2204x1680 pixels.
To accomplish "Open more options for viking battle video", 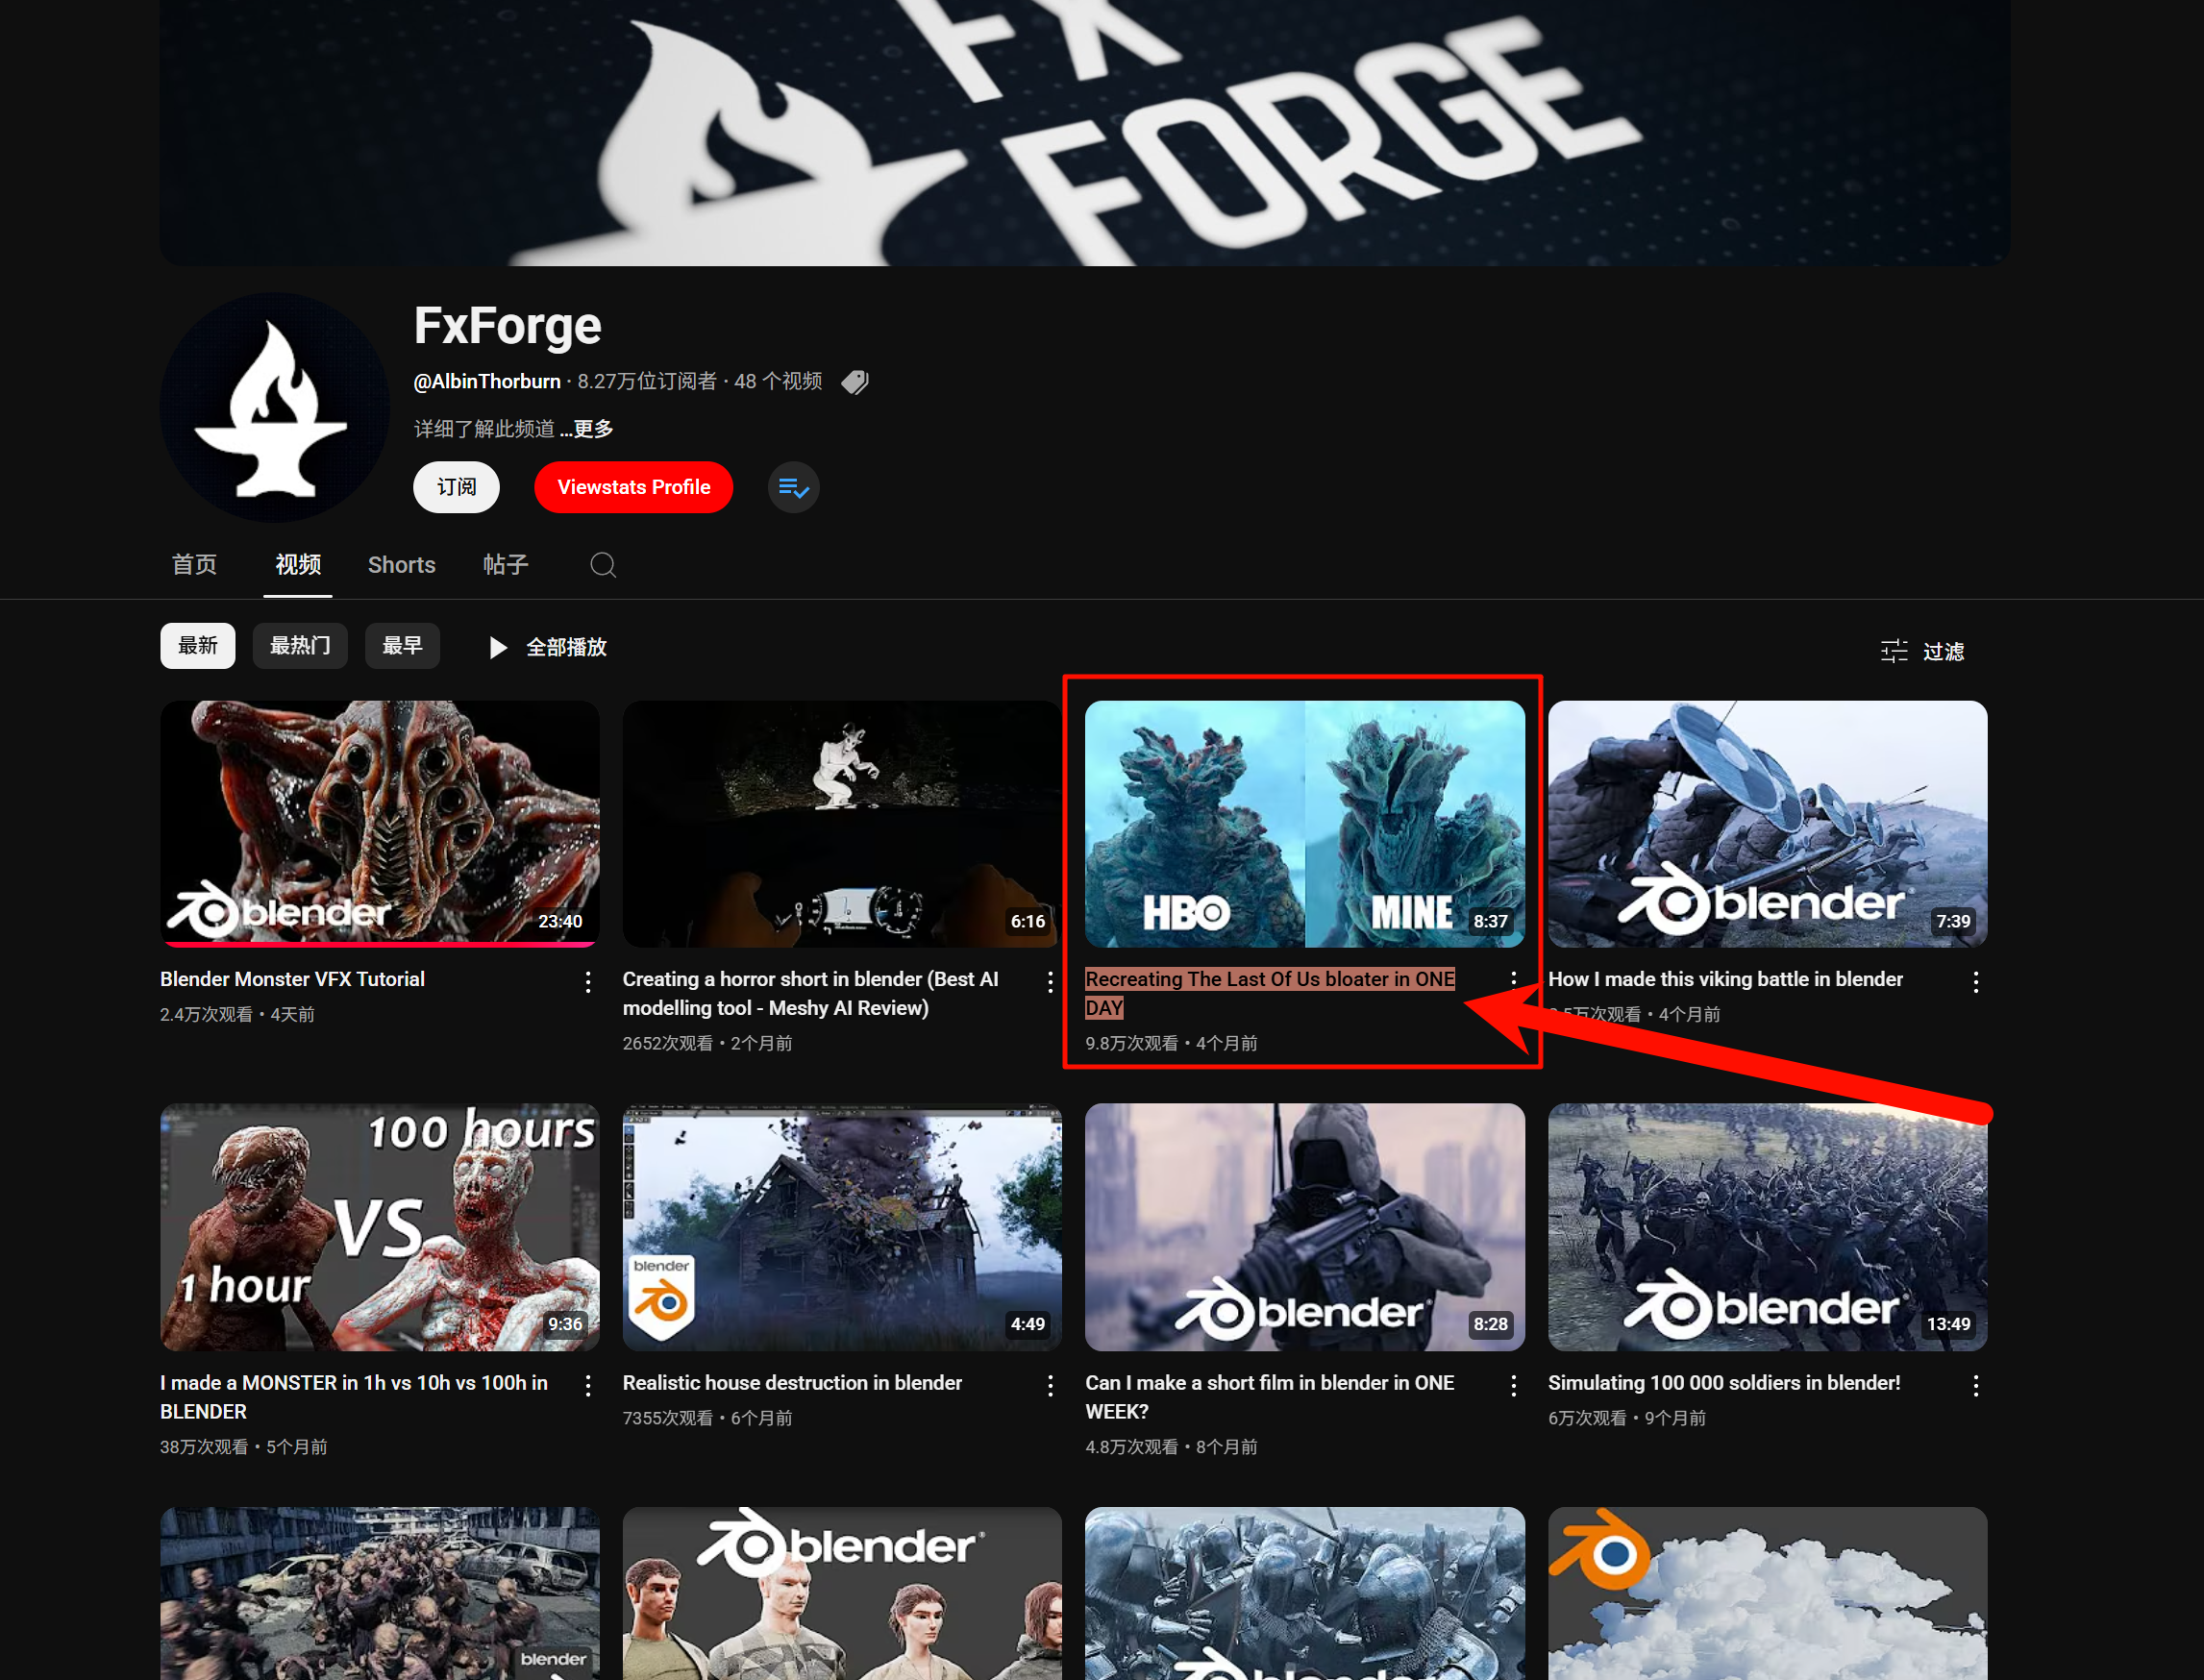I will [x=1976, y=982].
